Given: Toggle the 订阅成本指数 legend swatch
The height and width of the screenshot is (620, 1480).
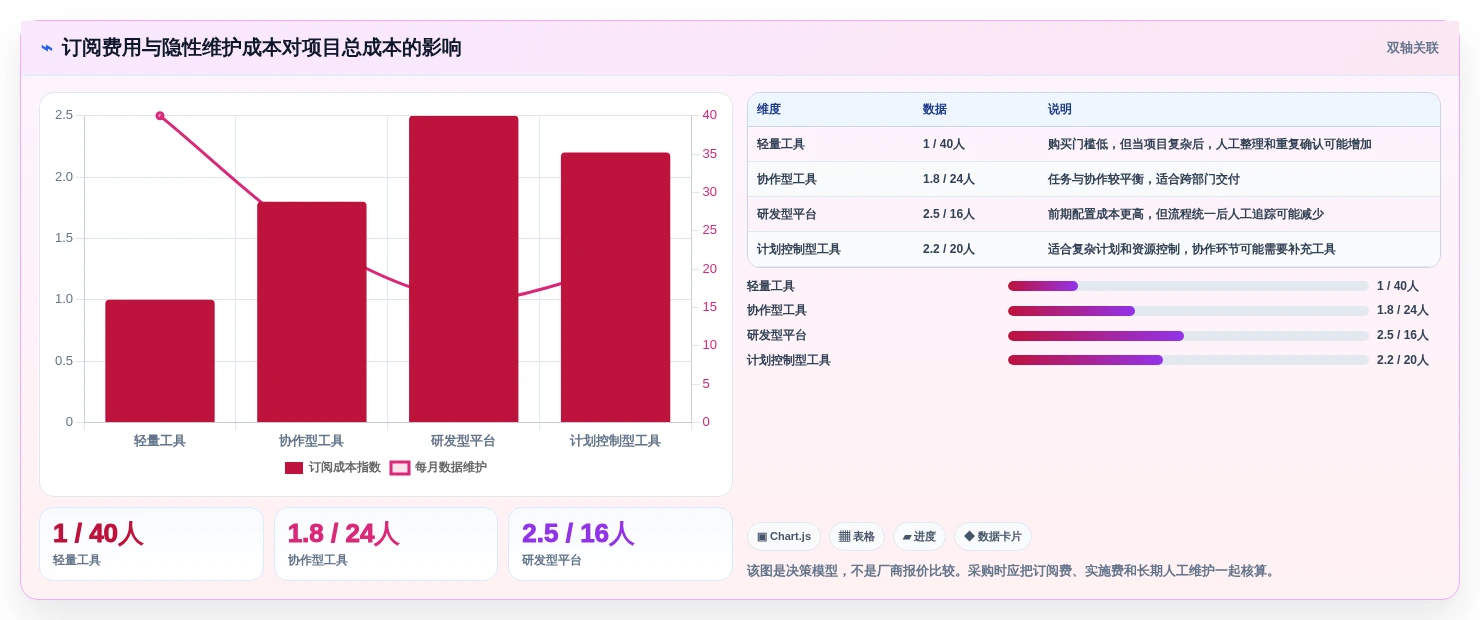Looking at the screenshot, I should pyautogui.click(x=294, y=468).
